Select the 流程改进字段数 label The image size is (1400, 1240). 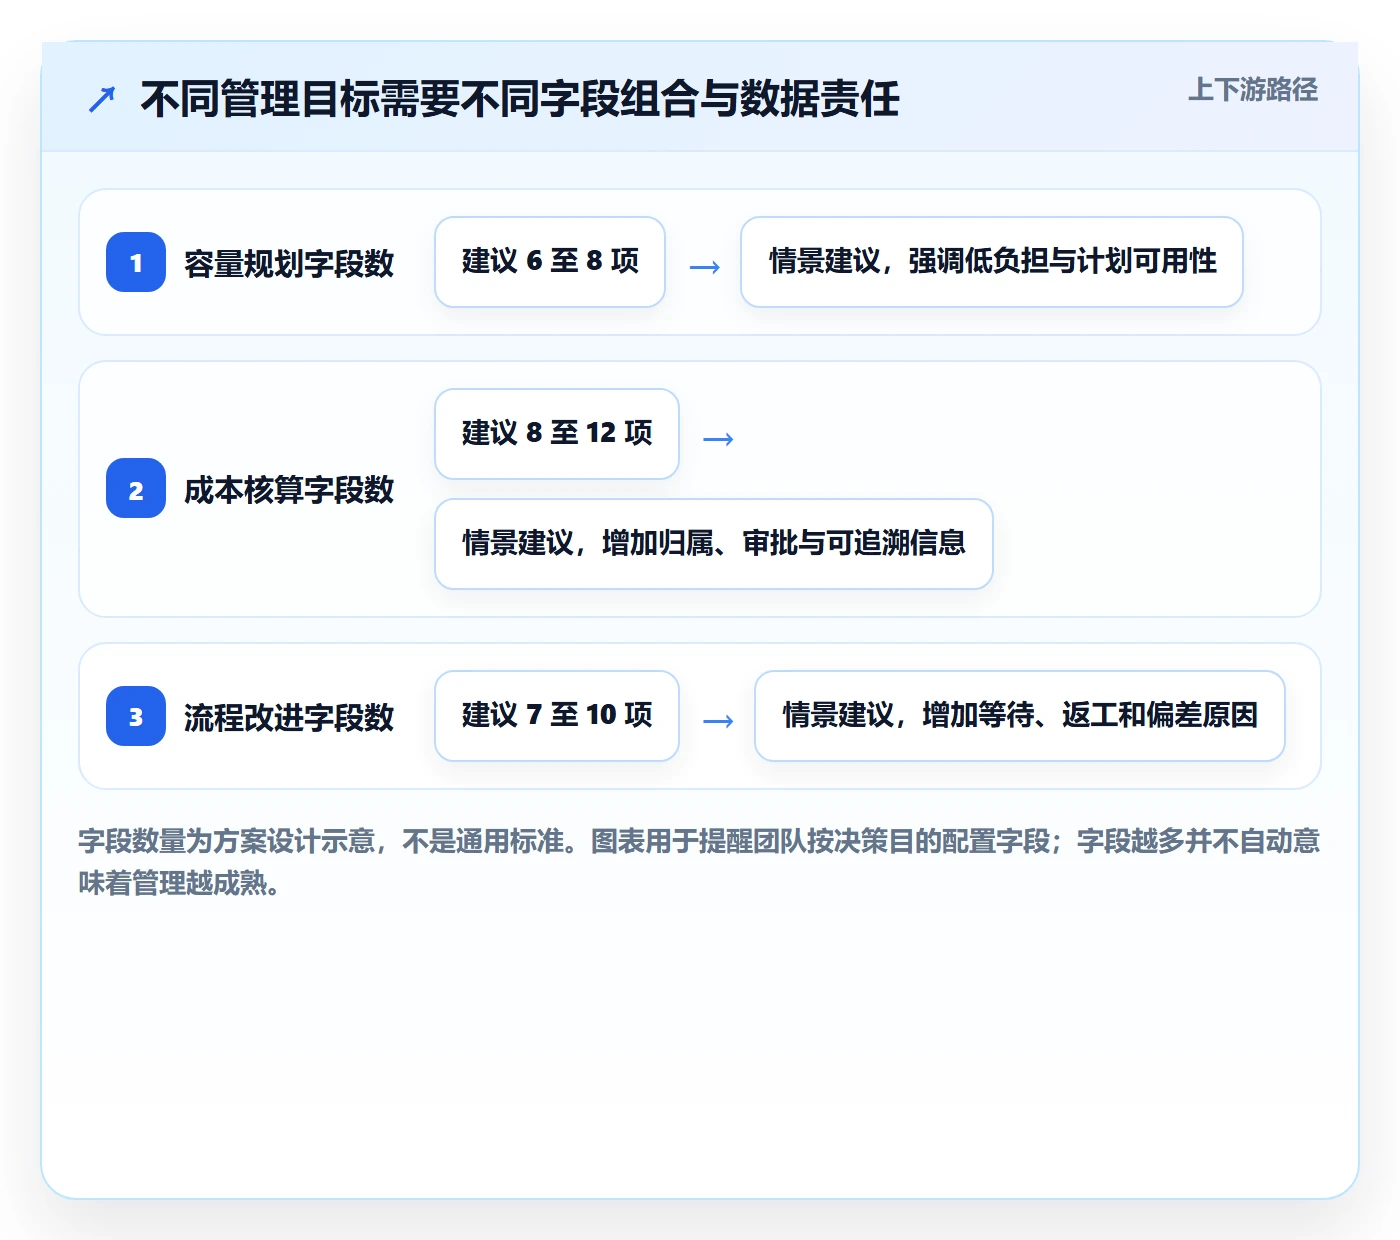pyautogui.click(x=289, y=717)
